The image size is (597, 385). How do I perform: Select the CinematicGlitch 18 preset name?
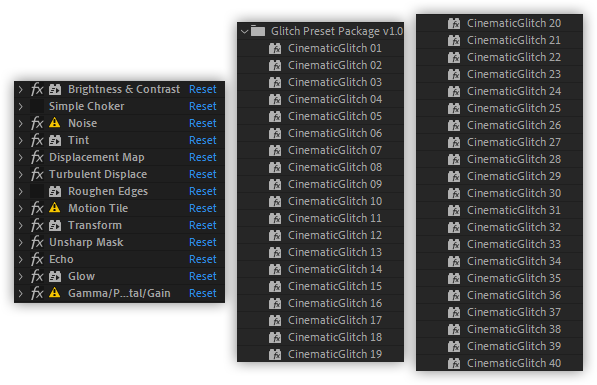pyautogui.click(x=335, y=337)
